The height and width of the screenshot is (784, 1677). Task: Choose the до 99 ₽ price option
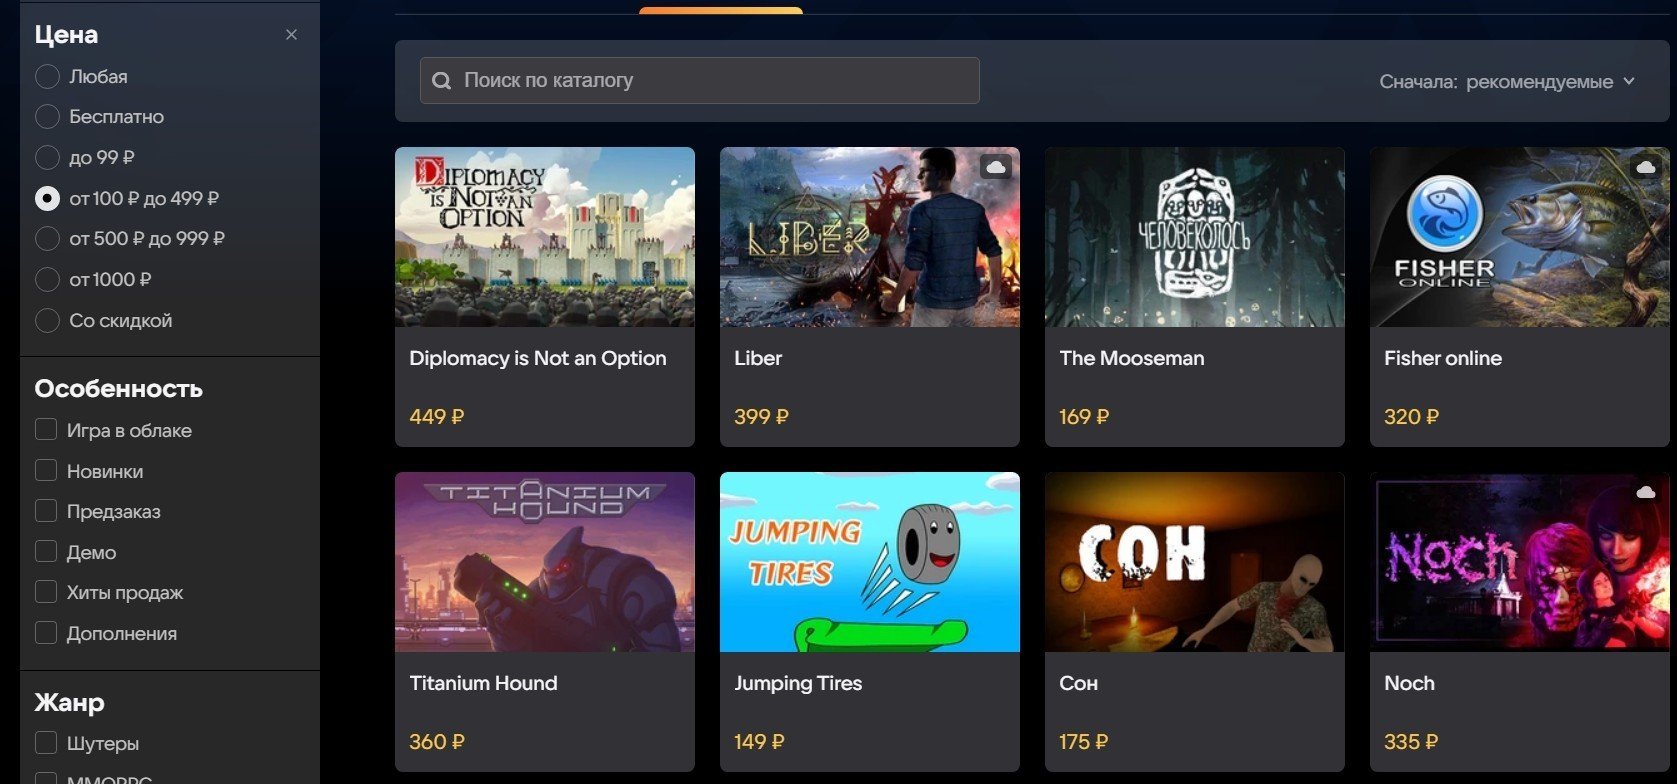point(47,158)
